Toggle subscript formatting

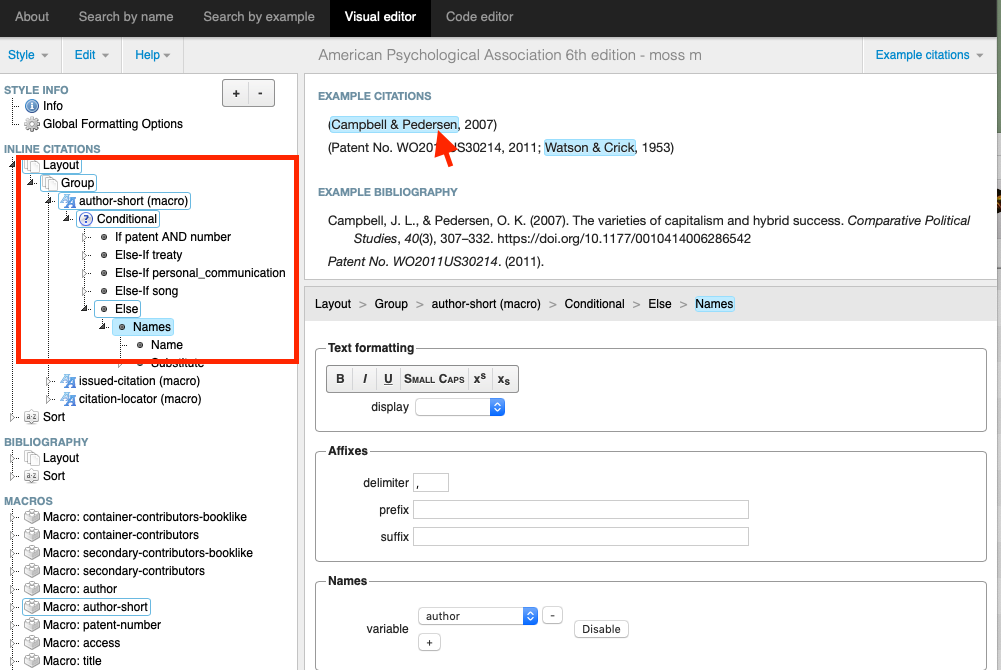pos(504,379)
